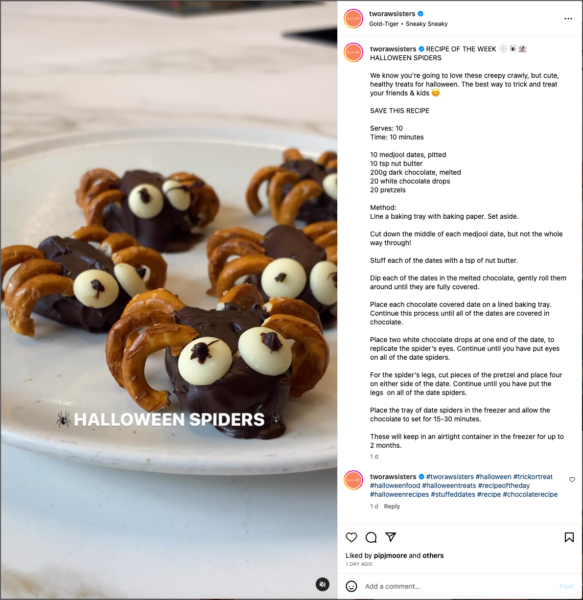Image resolution: width=583 pixels, height=600 pixels.
Task: Open the Gold-Tiger Sneaky Sneaky audio link
Action: point(408,24)
